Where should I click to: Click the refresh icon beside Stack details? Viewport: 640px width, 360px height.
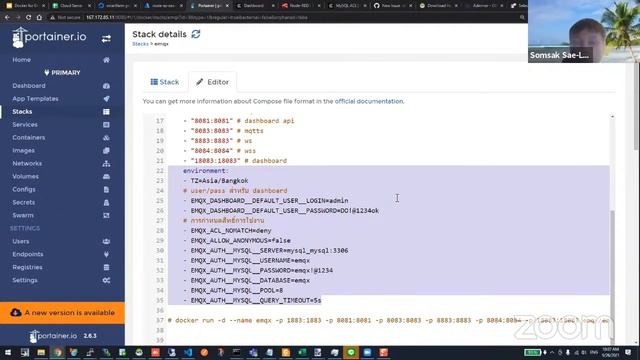196,34
